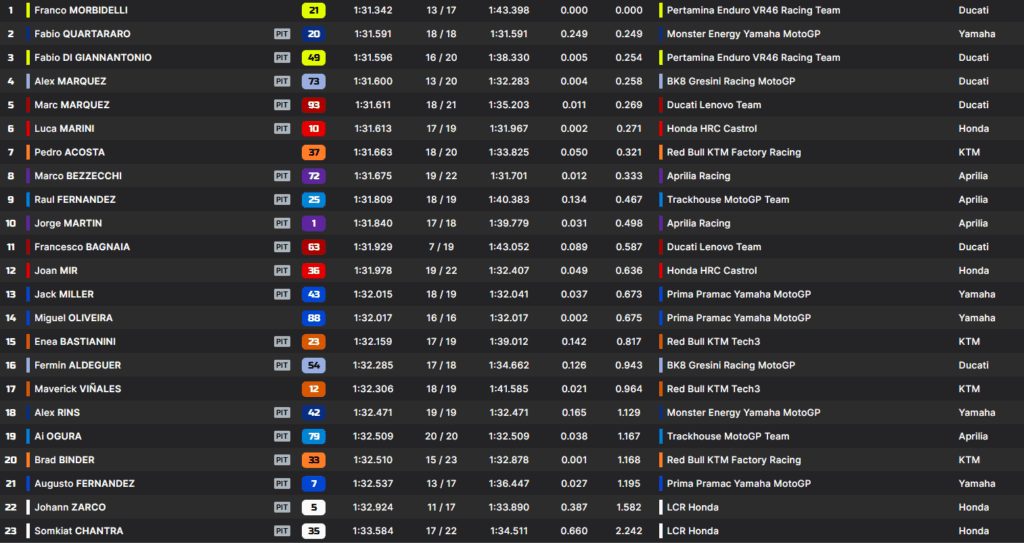Click the PIT badge beside Raul Fernandez

pyautogui.click(x=282, y=199)
